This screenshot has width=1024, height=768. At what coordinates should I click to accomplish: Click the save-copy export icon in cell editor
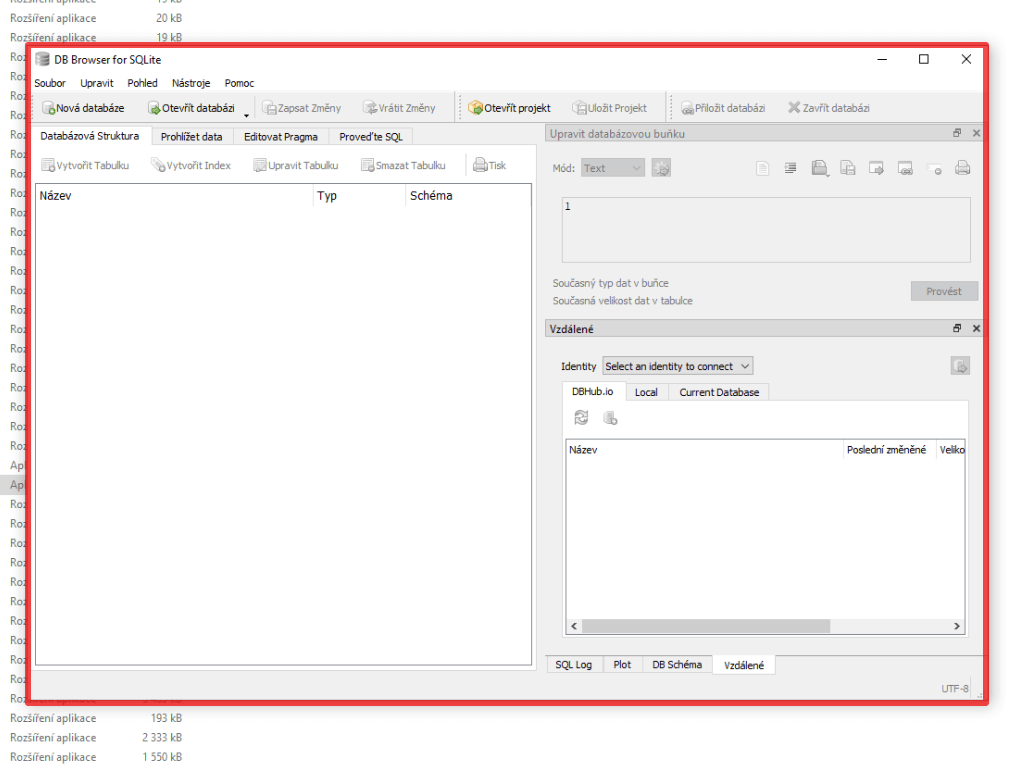point(848,168)
